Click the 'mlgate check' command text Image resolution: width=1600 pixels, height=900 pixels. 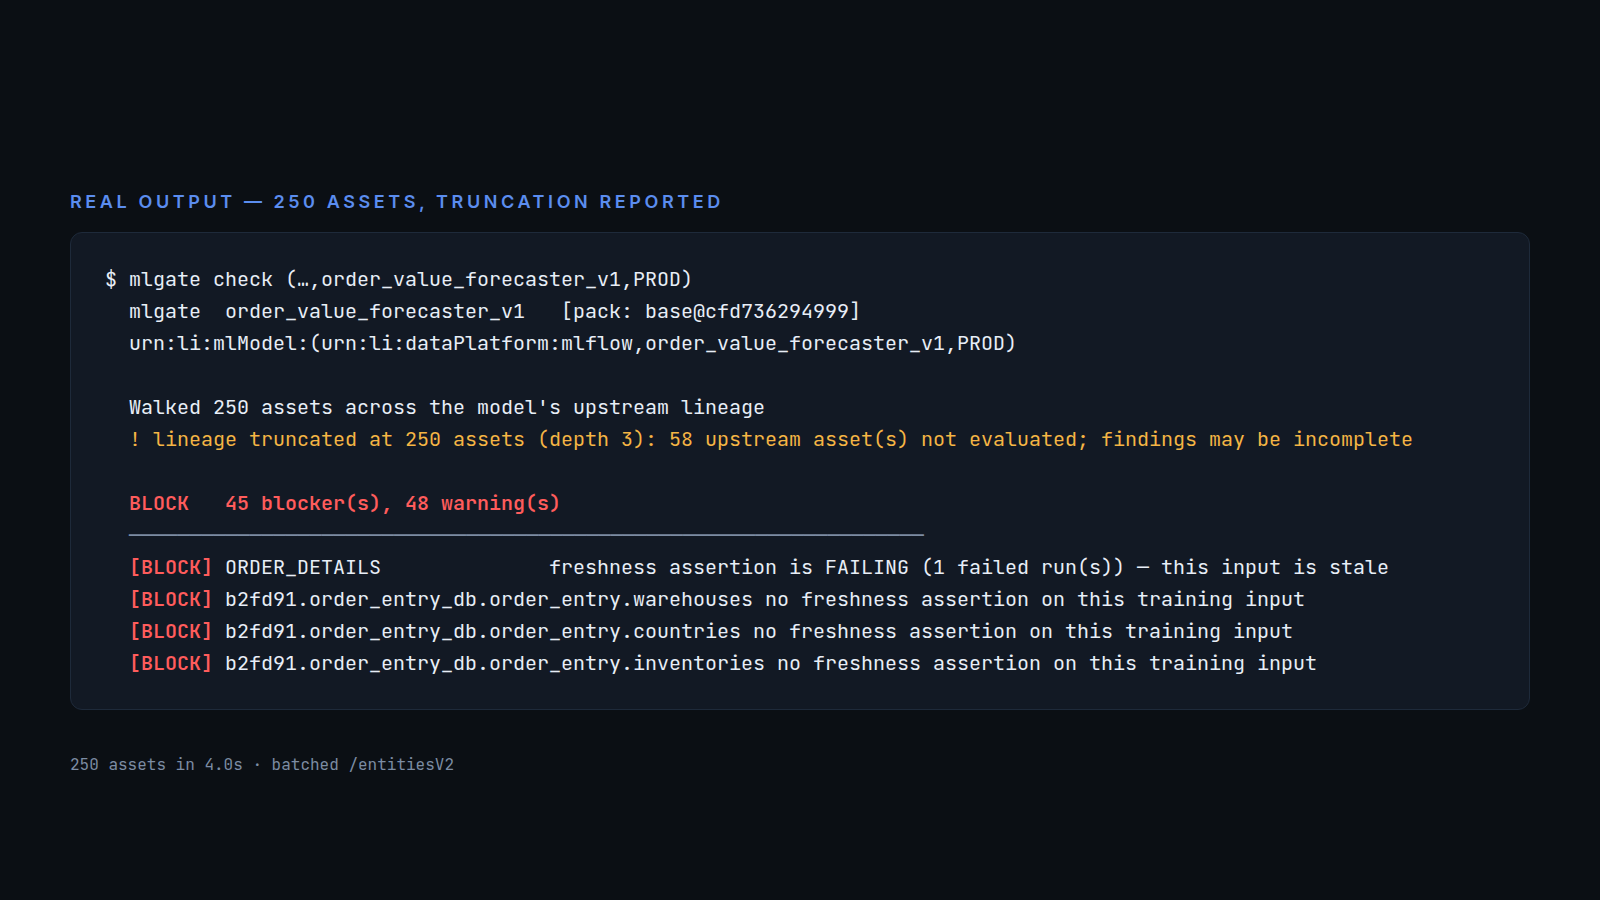(x=201, y=279)
